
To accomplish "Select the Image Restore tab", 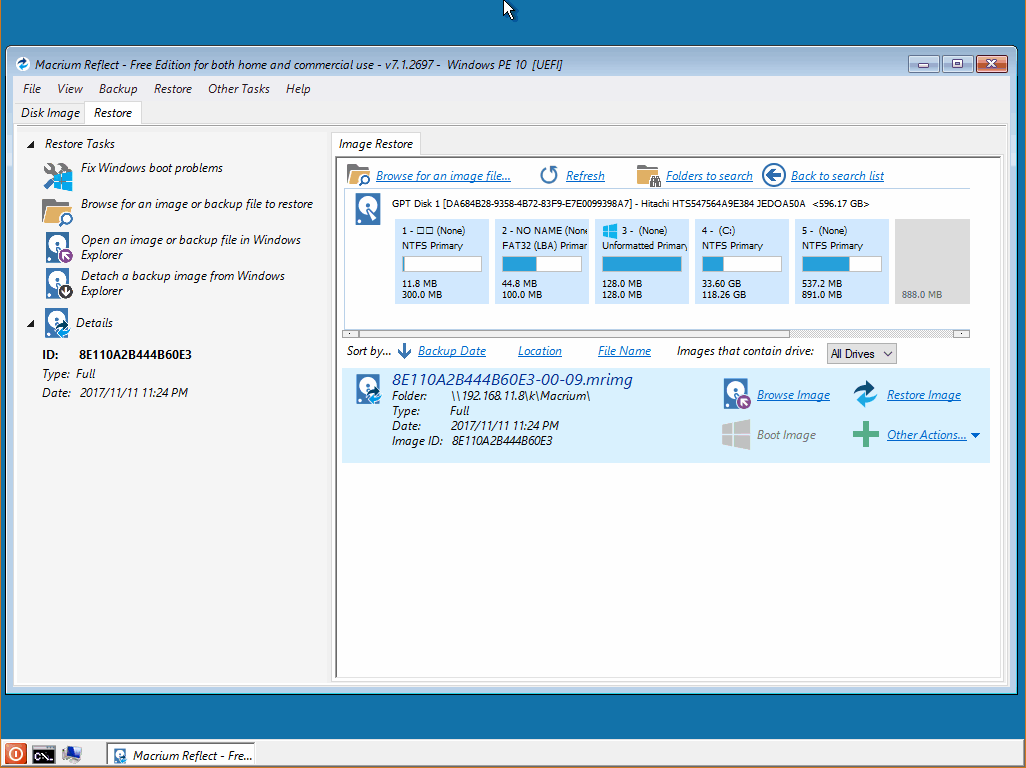I will (376, 144).
